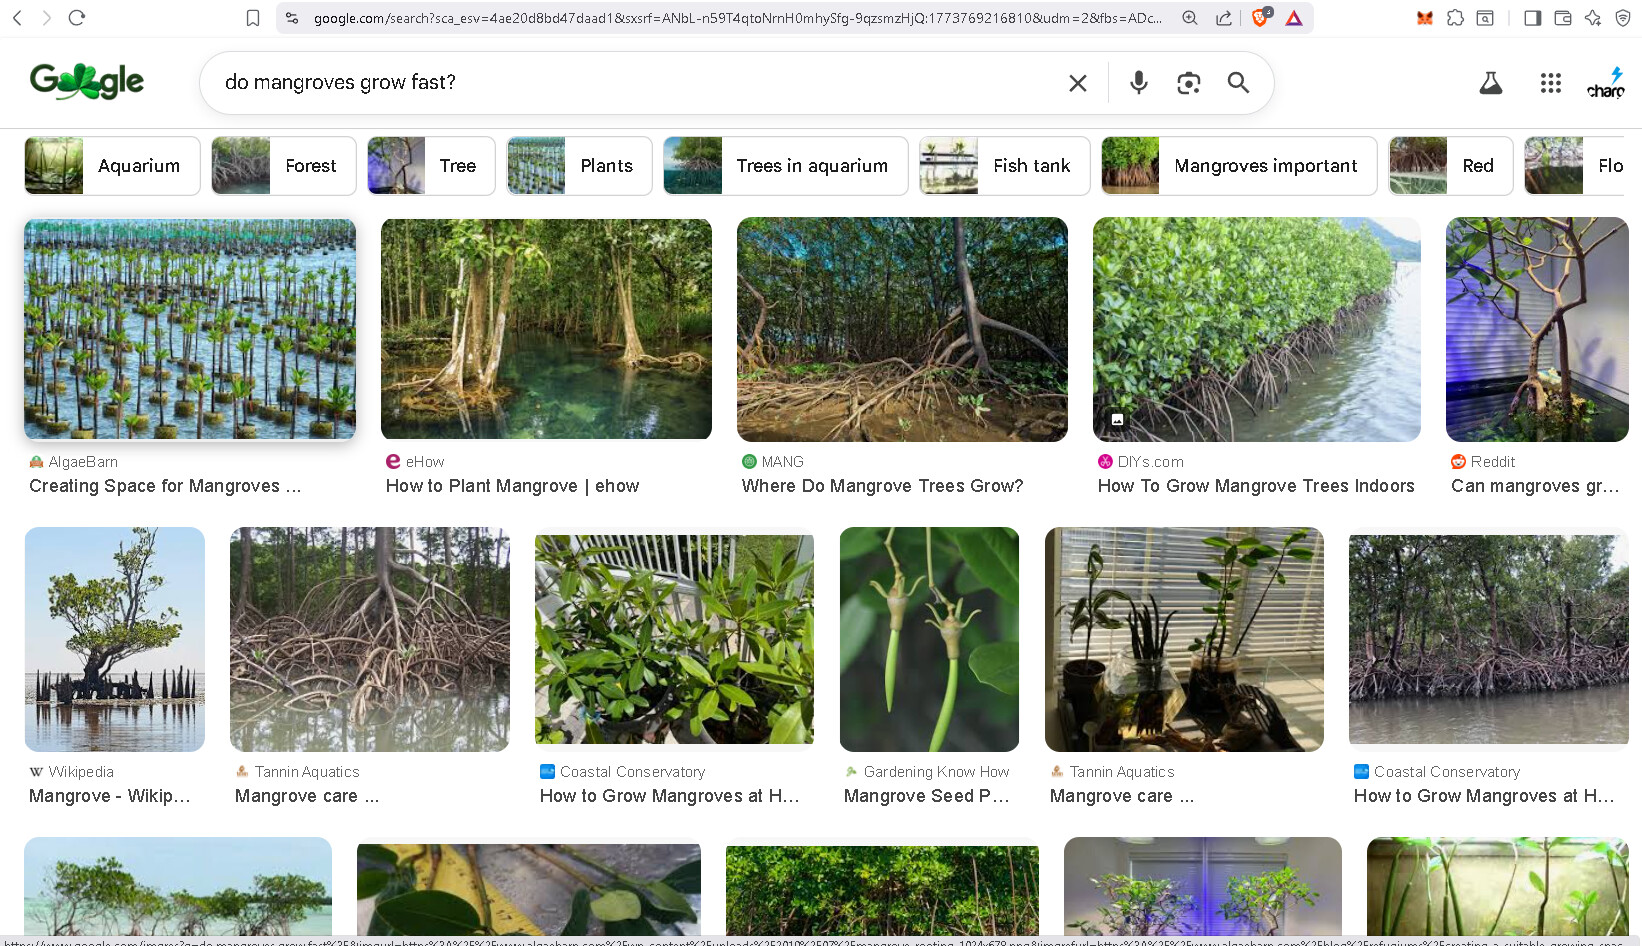Click in the search query field
The height and width of the screenshot is (946, 1642).
click(x=630, y=82)
